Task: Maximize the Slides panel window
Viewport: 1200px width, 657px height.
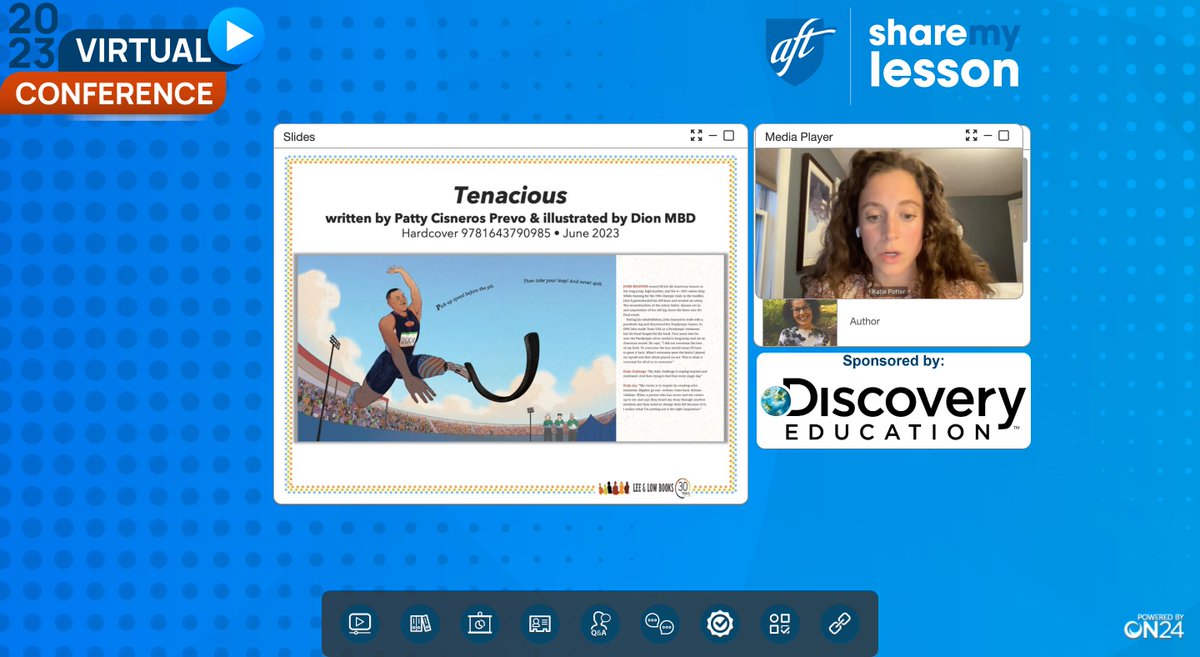Action: (729, 136)
